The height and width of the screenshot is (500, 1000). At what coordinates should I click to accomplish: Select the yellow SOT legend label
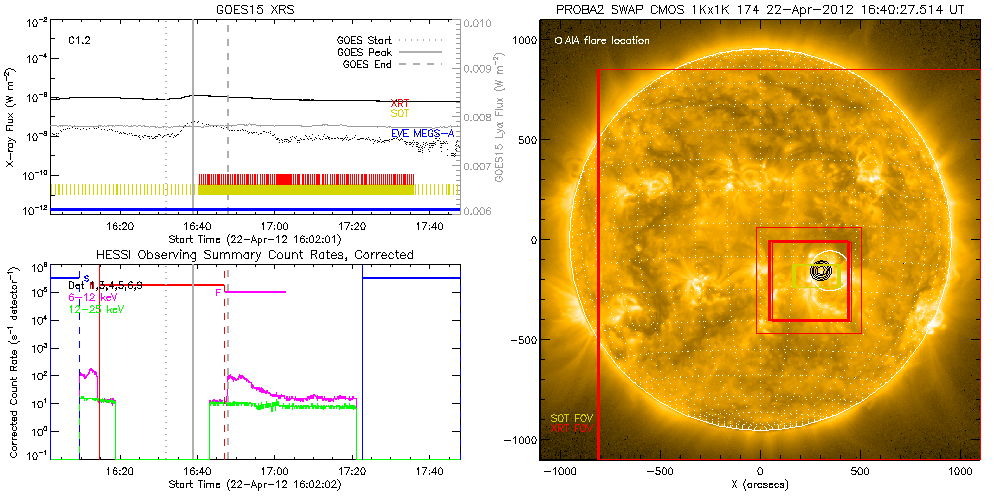[399, 115]
